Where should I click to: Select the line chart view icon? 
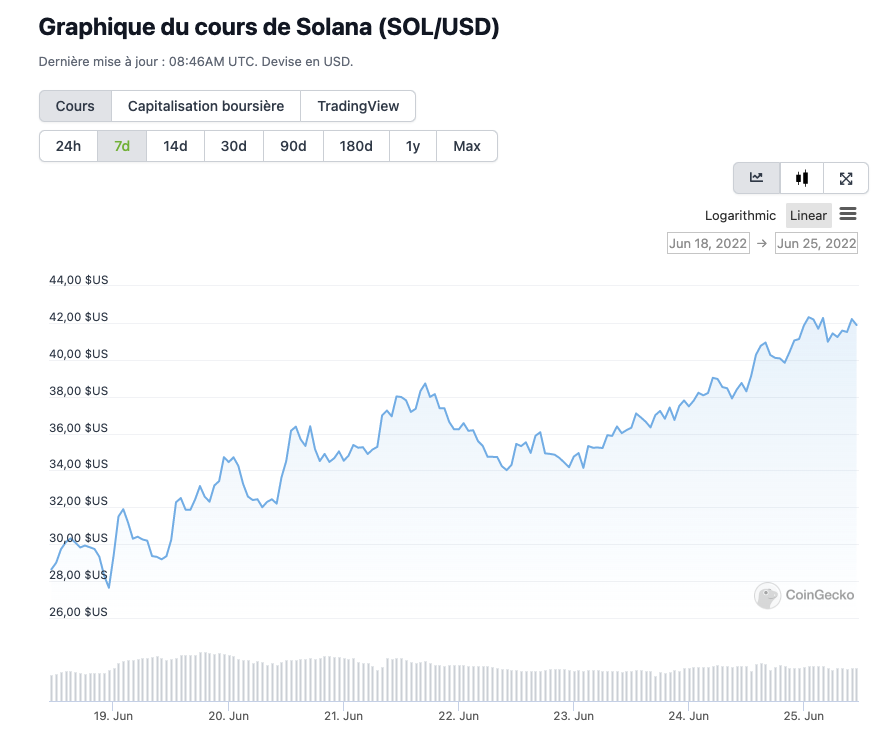click(757, 178)
